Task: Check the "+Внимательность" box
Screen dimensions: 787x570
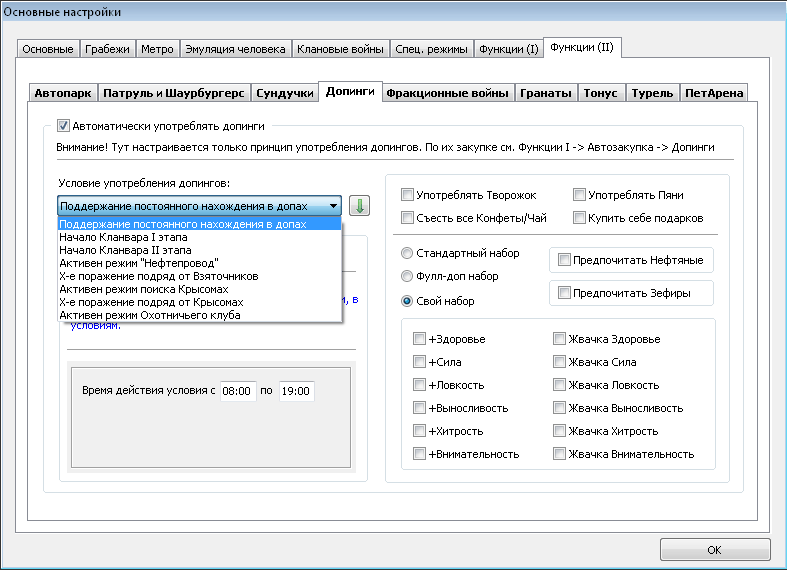Action: coord(419,454)
